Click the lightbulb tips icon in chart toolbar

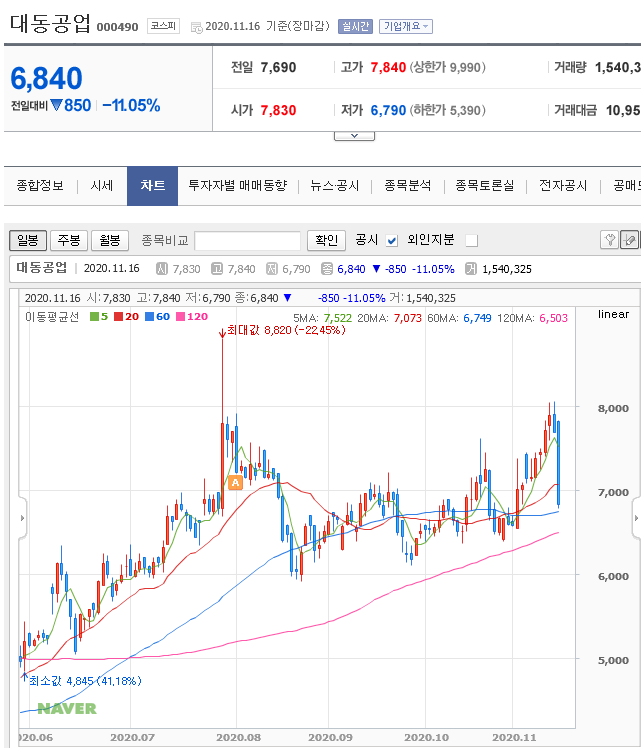609,240
